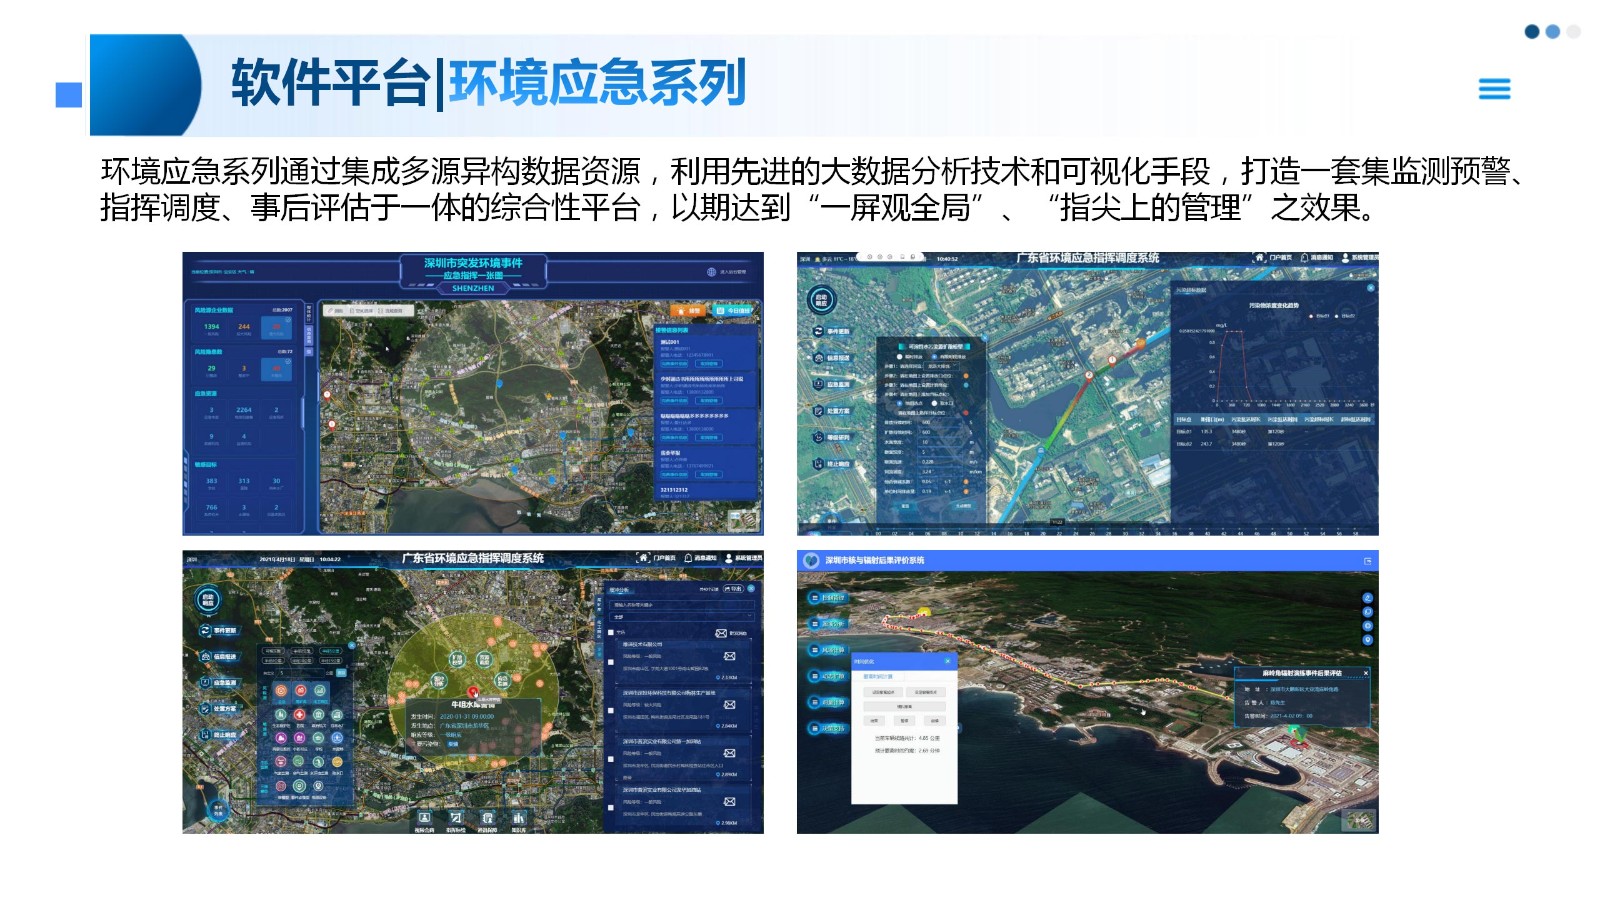The height and width of the screenshot is (900, 1600).
Task: Select the tab in white route popup
Action: 878,677
